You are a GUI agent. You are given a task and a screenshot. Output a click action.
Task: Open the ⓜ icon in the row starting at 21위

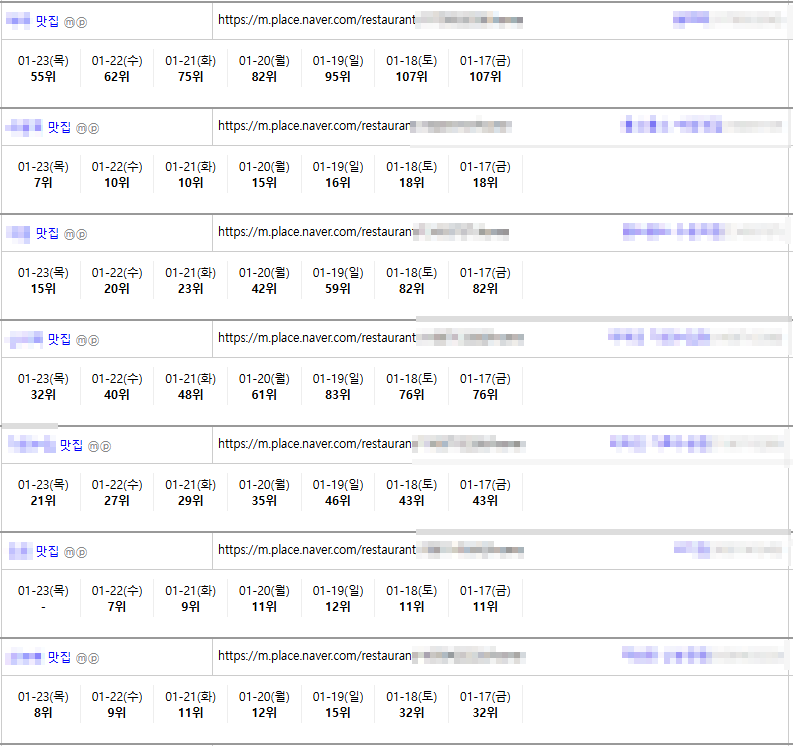click(93, 446)
